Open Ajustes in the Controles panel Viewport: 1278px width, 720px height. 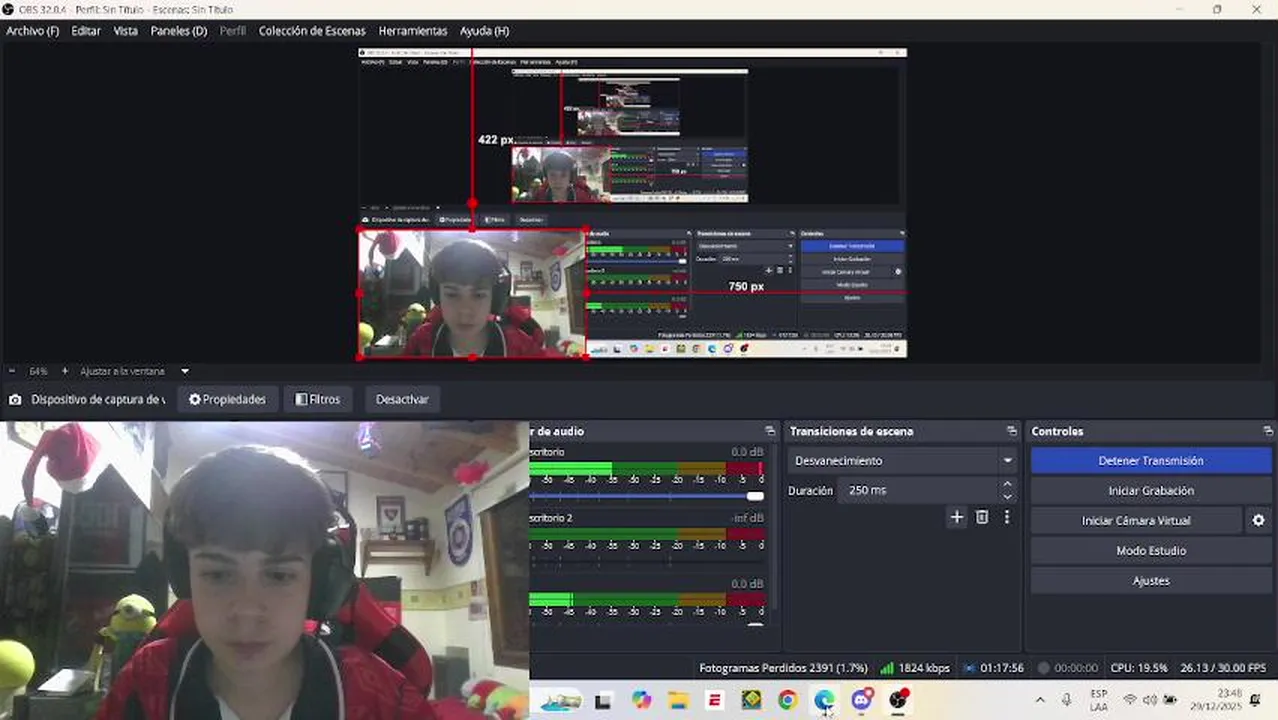[x=1151, y=581]
